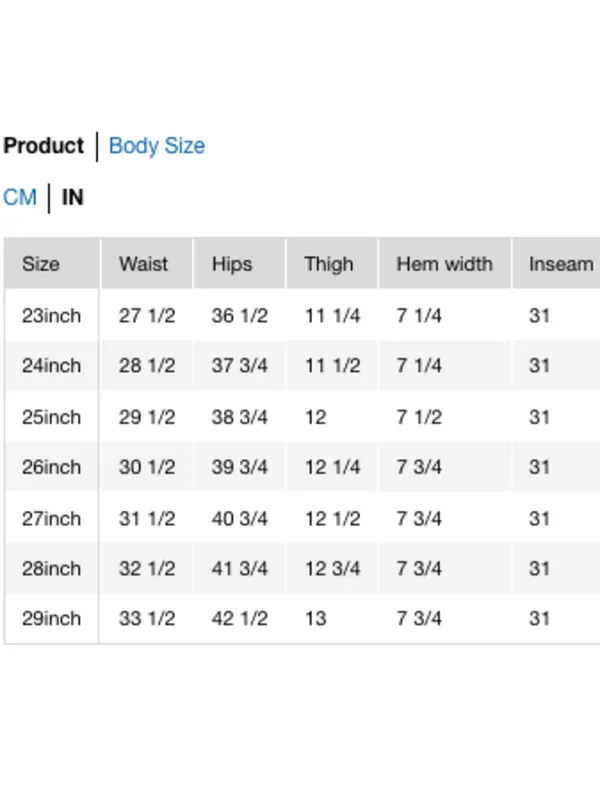Click the 27 1/2 waist value
This screenshot has height=798, width=600.
click(147, 316)
